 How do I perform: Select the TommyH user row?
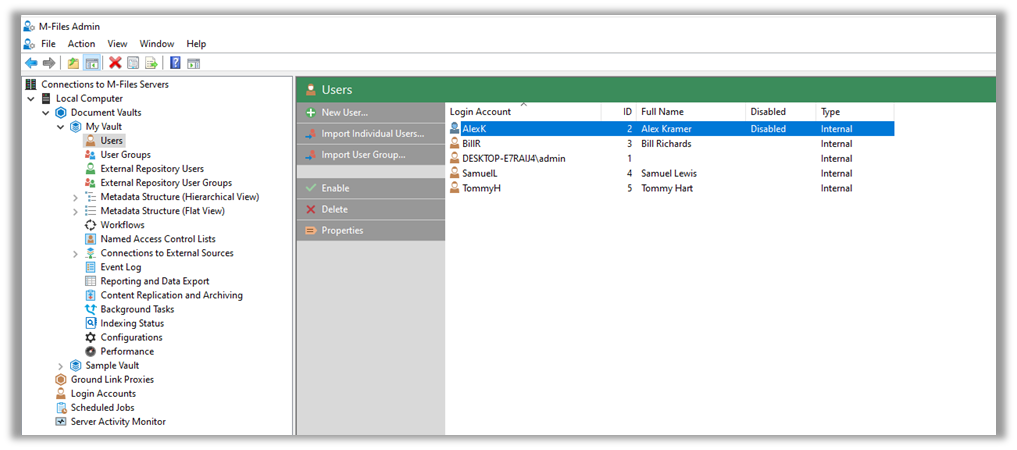(671, 188)
